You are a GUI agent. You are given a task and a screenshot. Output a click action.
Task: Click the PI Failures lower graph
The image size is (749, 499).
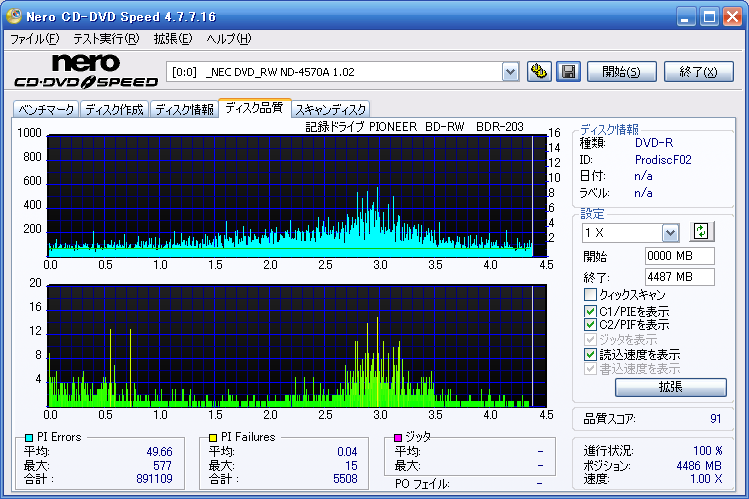click(x=297, y=346)
